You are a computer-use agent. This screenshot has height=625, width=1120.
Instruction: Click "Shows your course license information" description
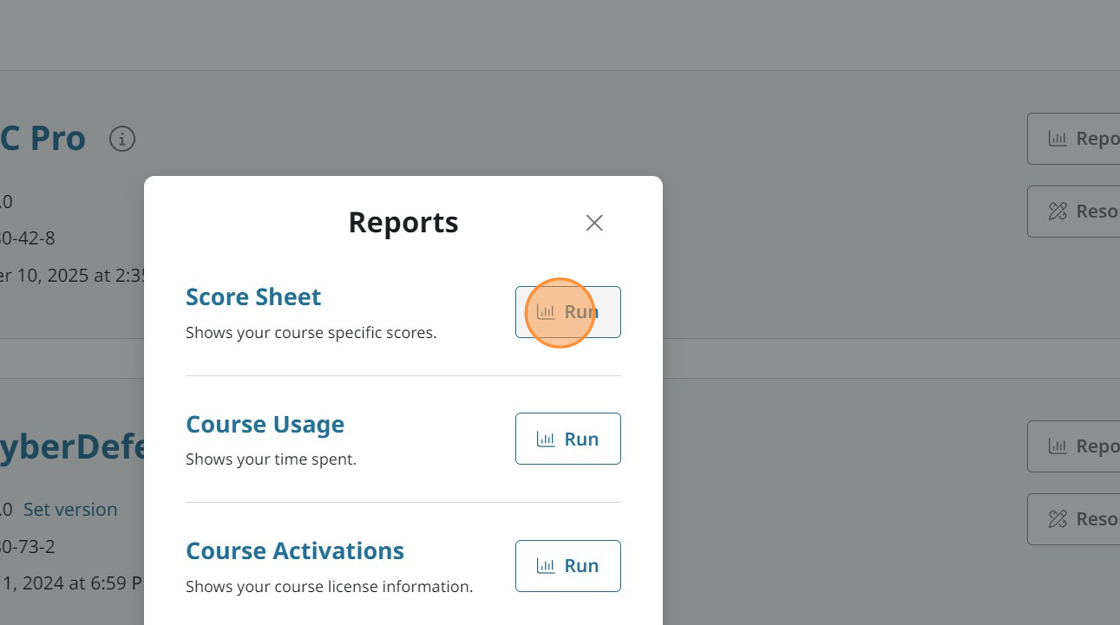(329, 587)
